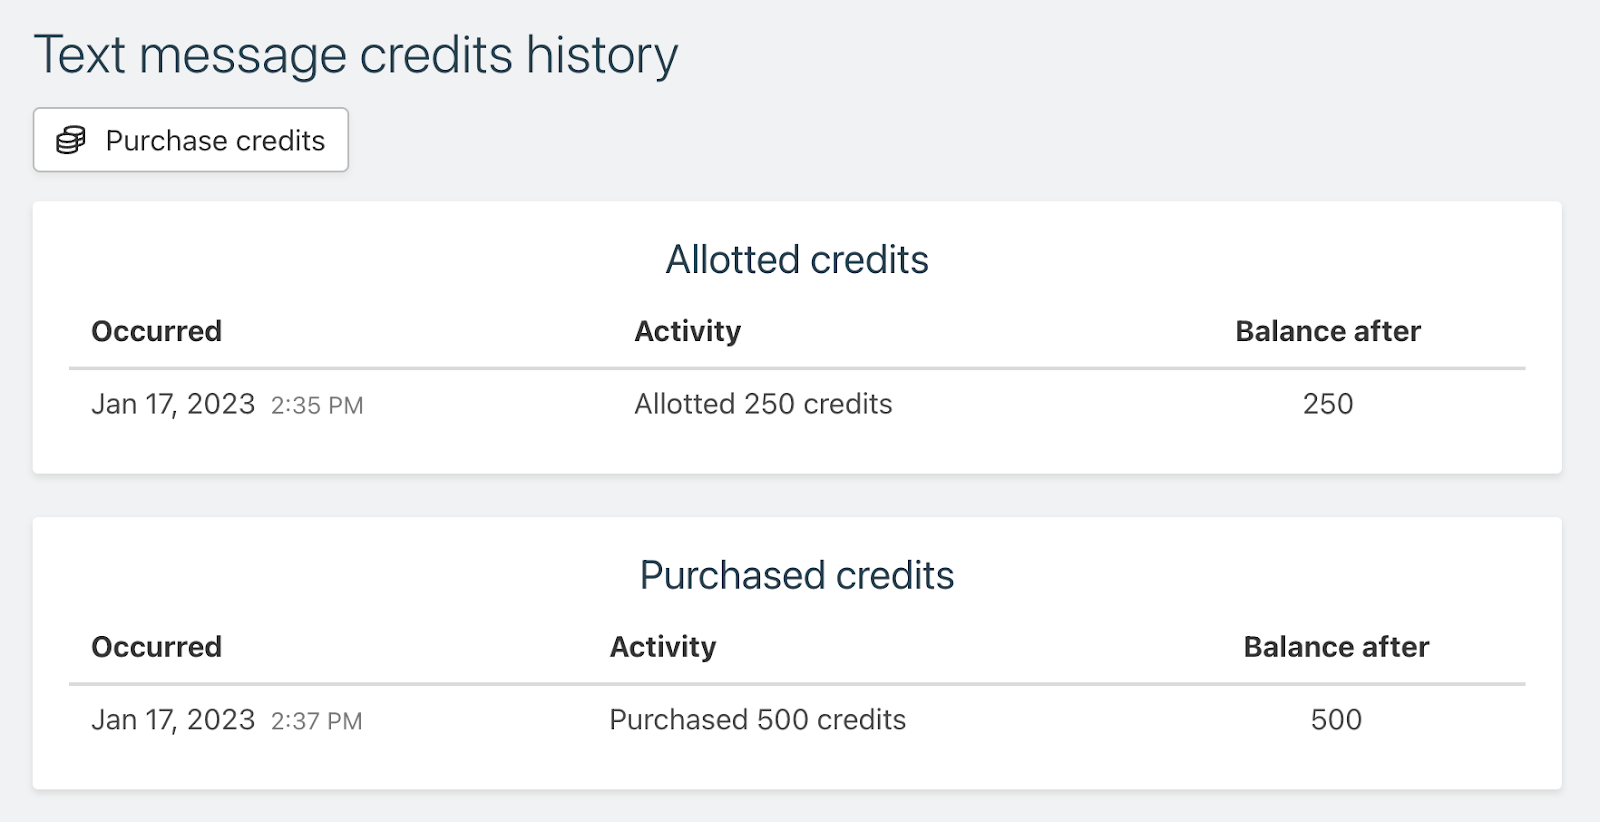This screenshot has height=822, width=1600.
Task: Click the 2:35 PM timestamp
Action: pos(318,406)
